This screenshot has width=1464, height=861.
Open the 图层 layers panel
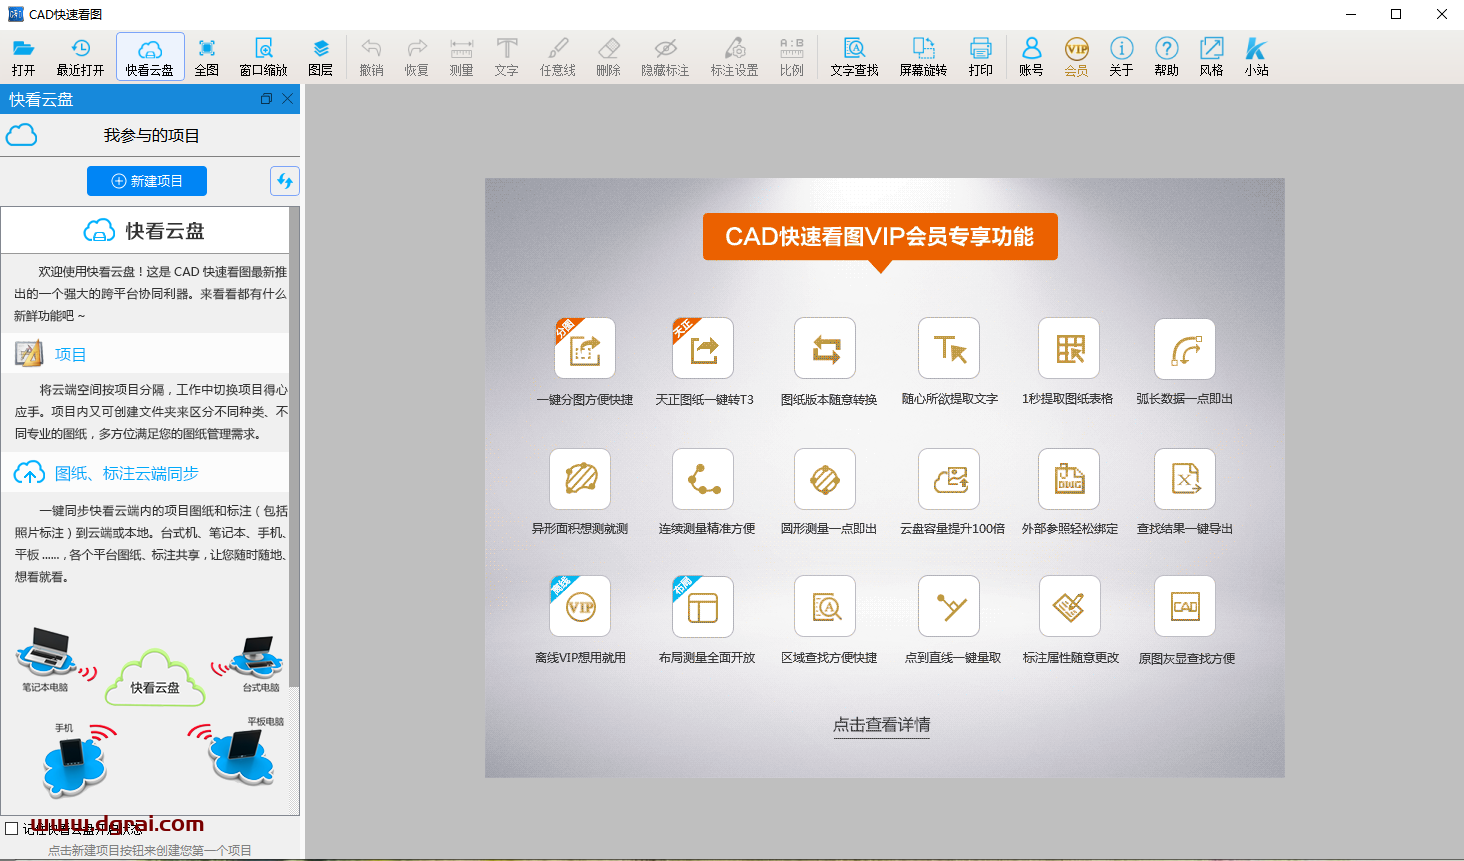pyautogui.click(x=321, y=56)
